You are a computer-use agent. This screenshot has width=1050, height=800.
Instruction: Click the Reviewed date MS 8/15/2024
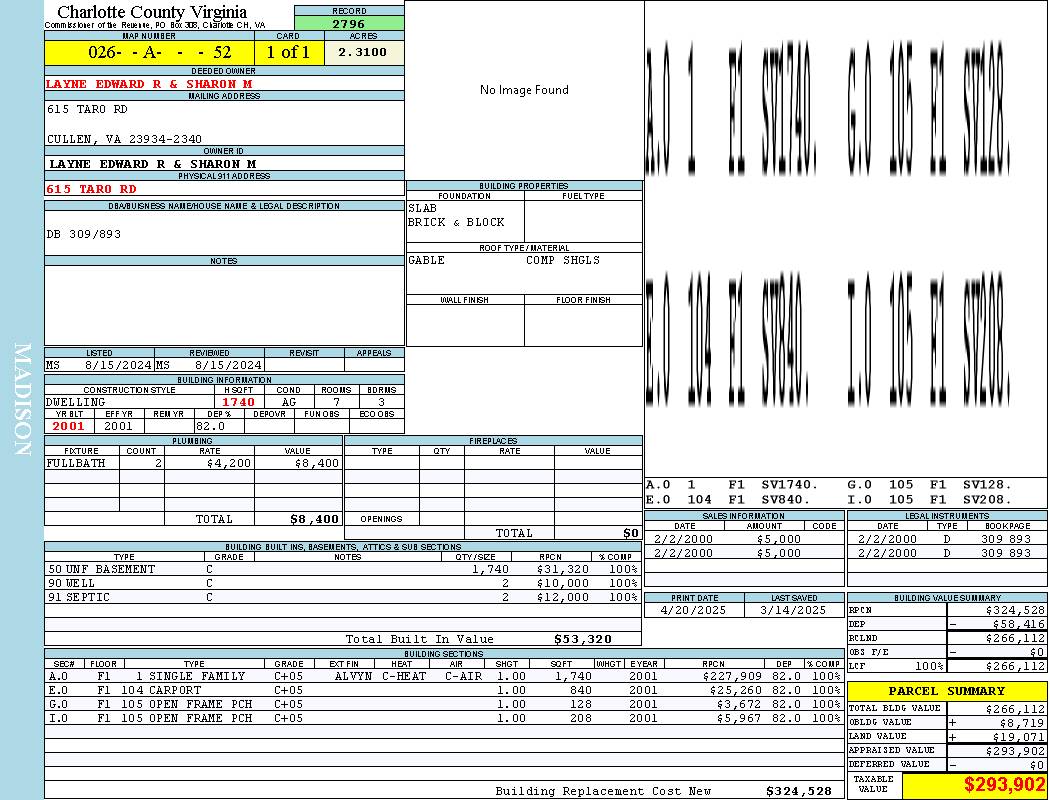pos(209,366)
